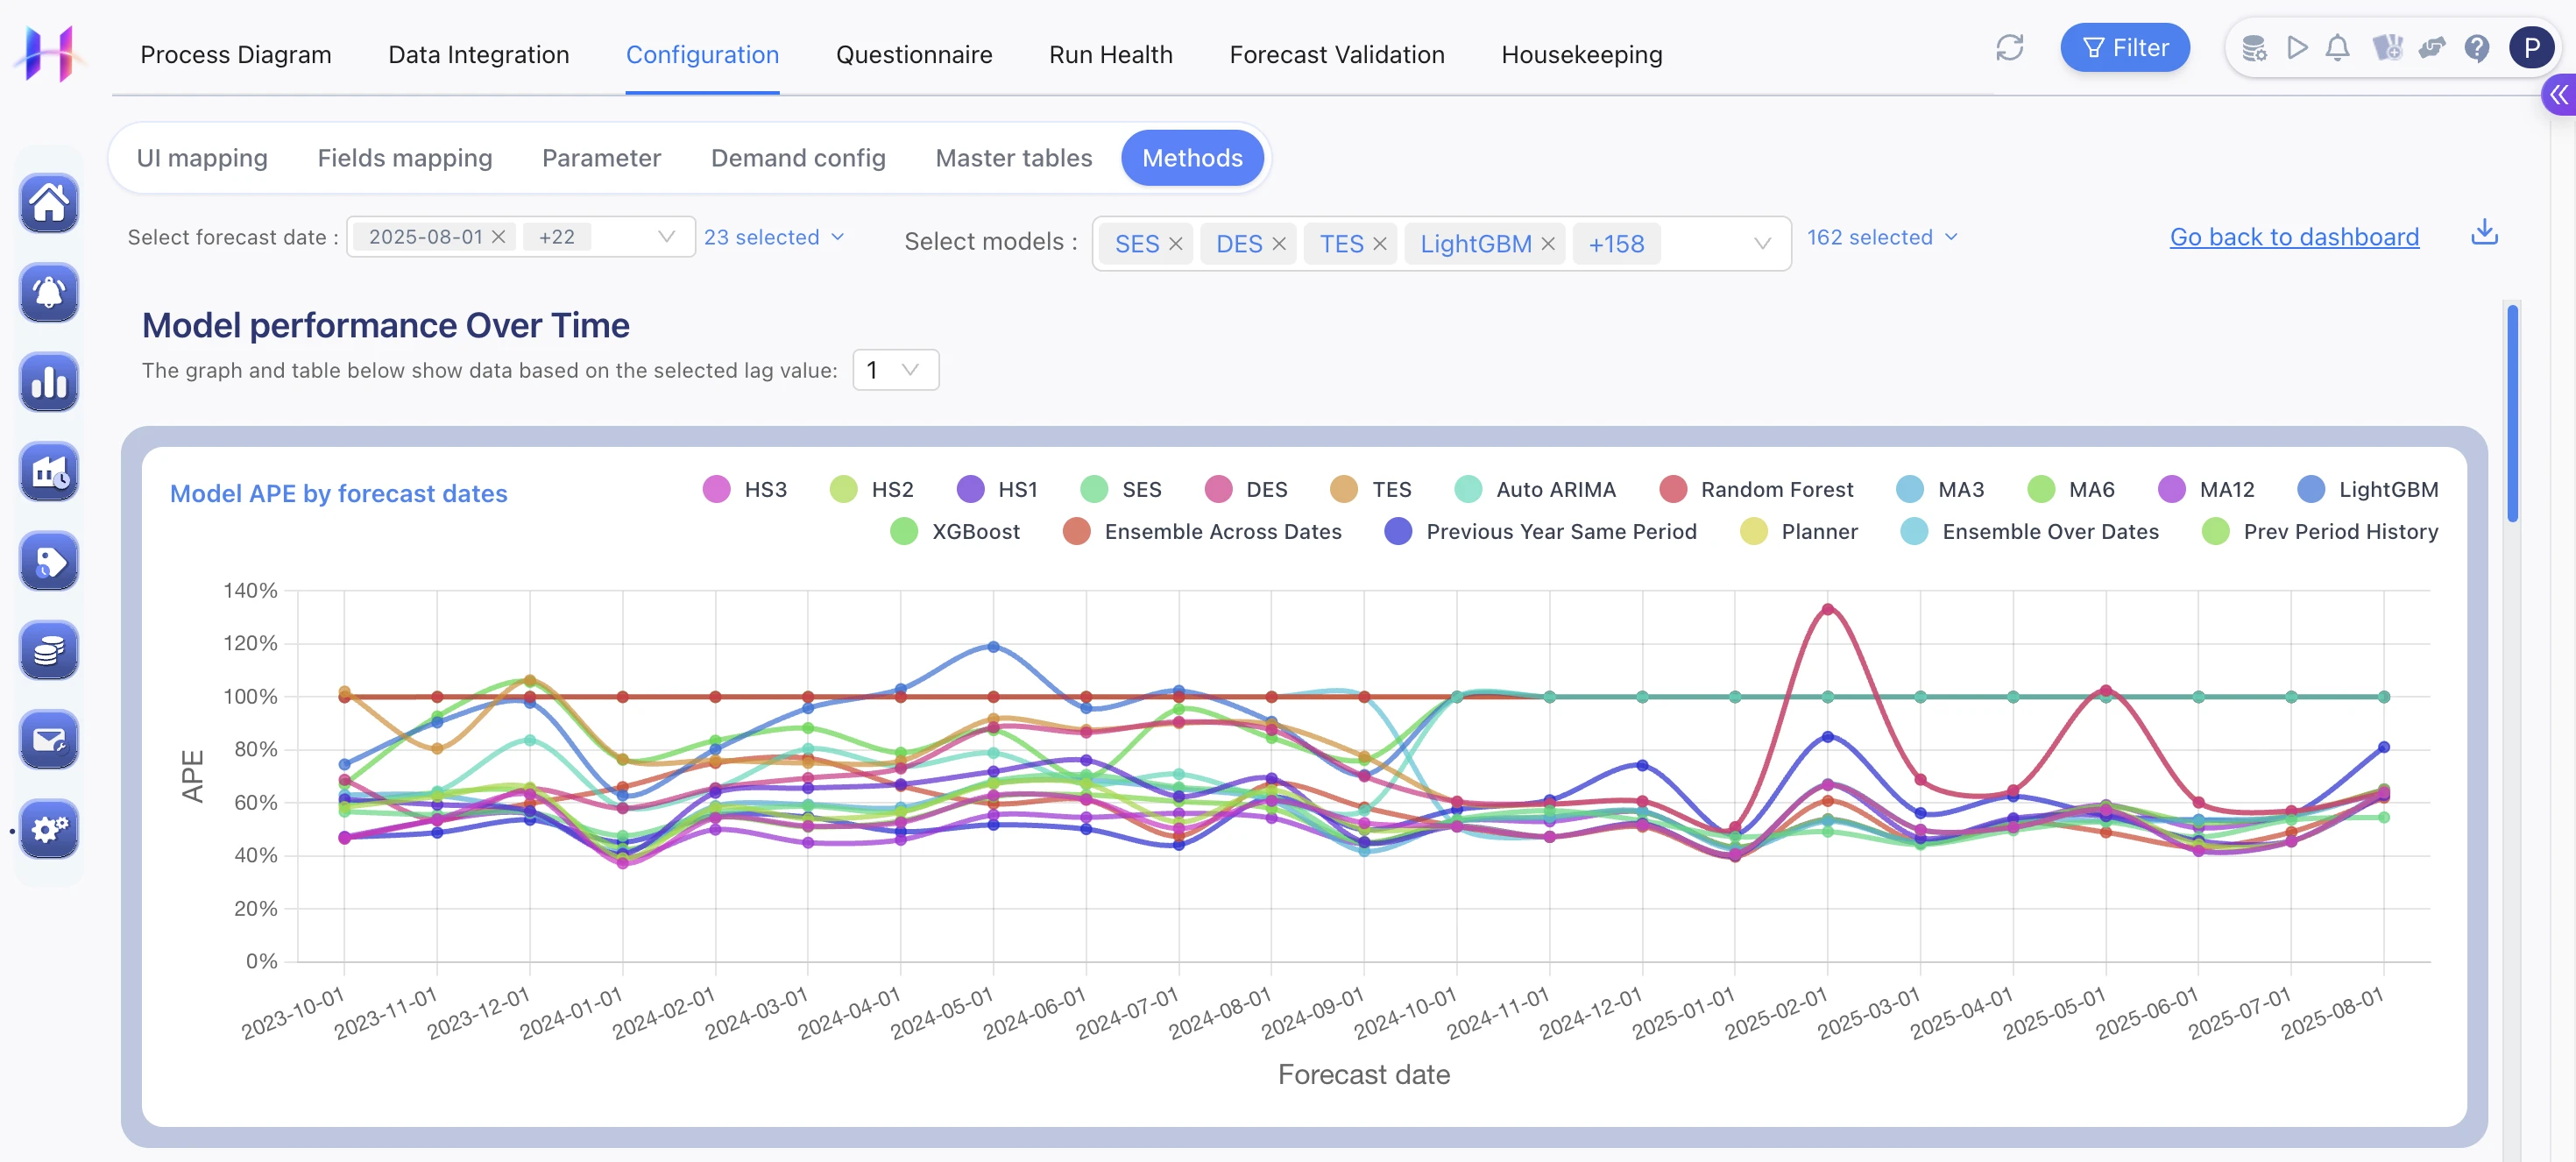Toggle Planner series in chart legend
The width and height of the screenshot is (2576, 1162).
coord(1798,531)
